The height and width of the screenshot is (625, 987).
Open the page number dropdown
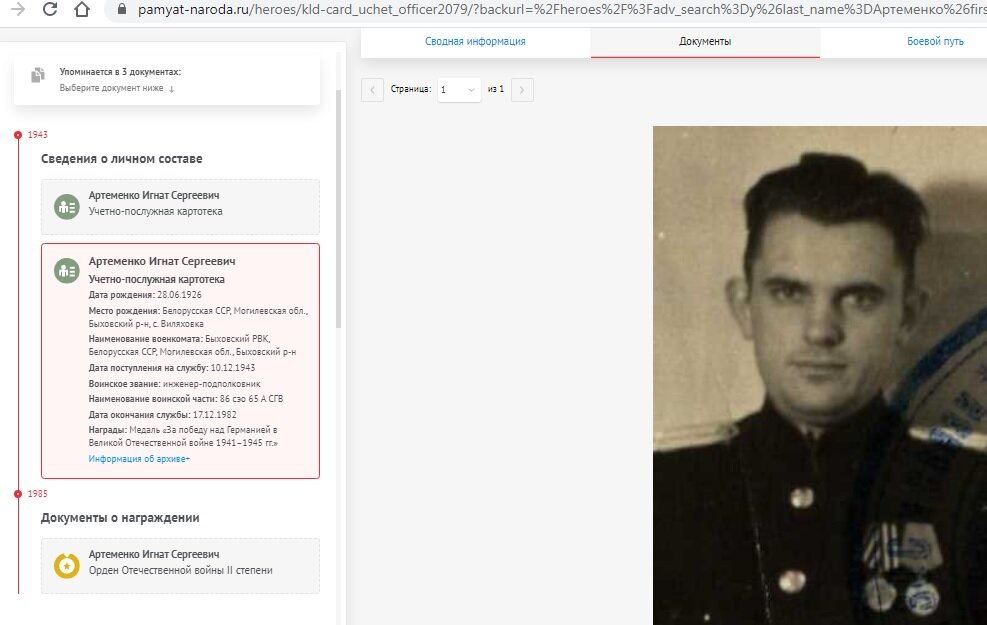point(459,90)
